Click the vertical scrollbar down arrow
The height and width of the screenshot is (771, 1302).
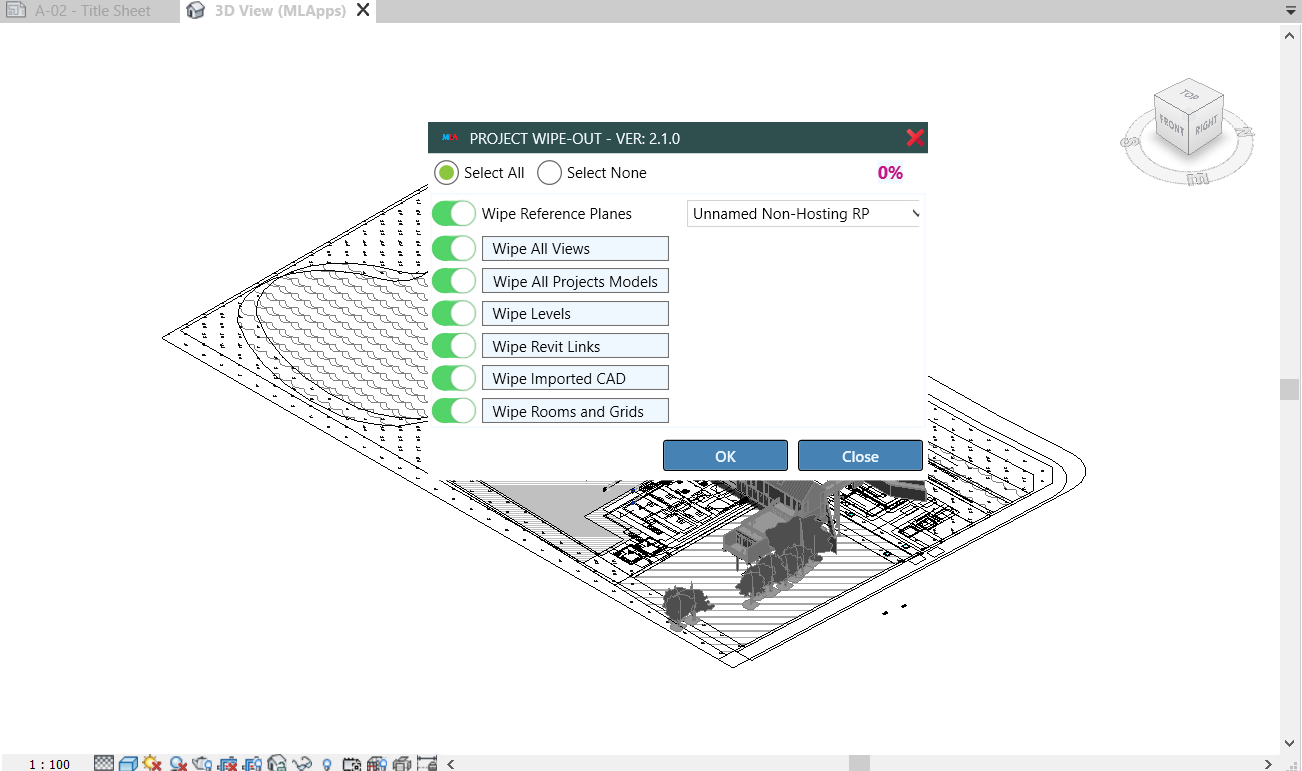point(1290,743)
